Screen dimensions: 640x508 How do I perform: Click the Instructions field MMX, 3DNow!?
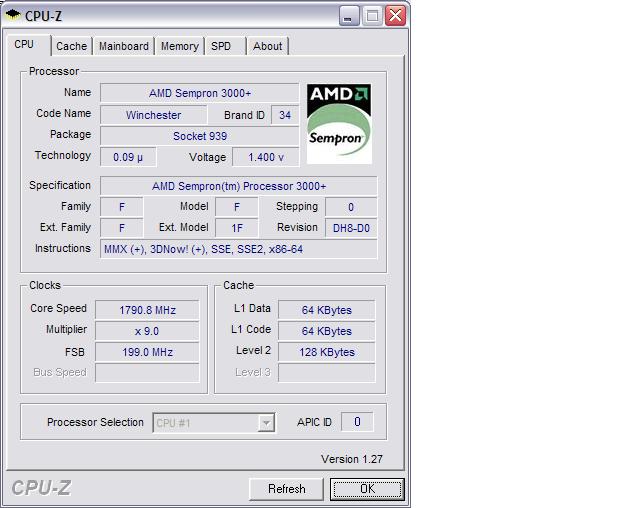239,249
